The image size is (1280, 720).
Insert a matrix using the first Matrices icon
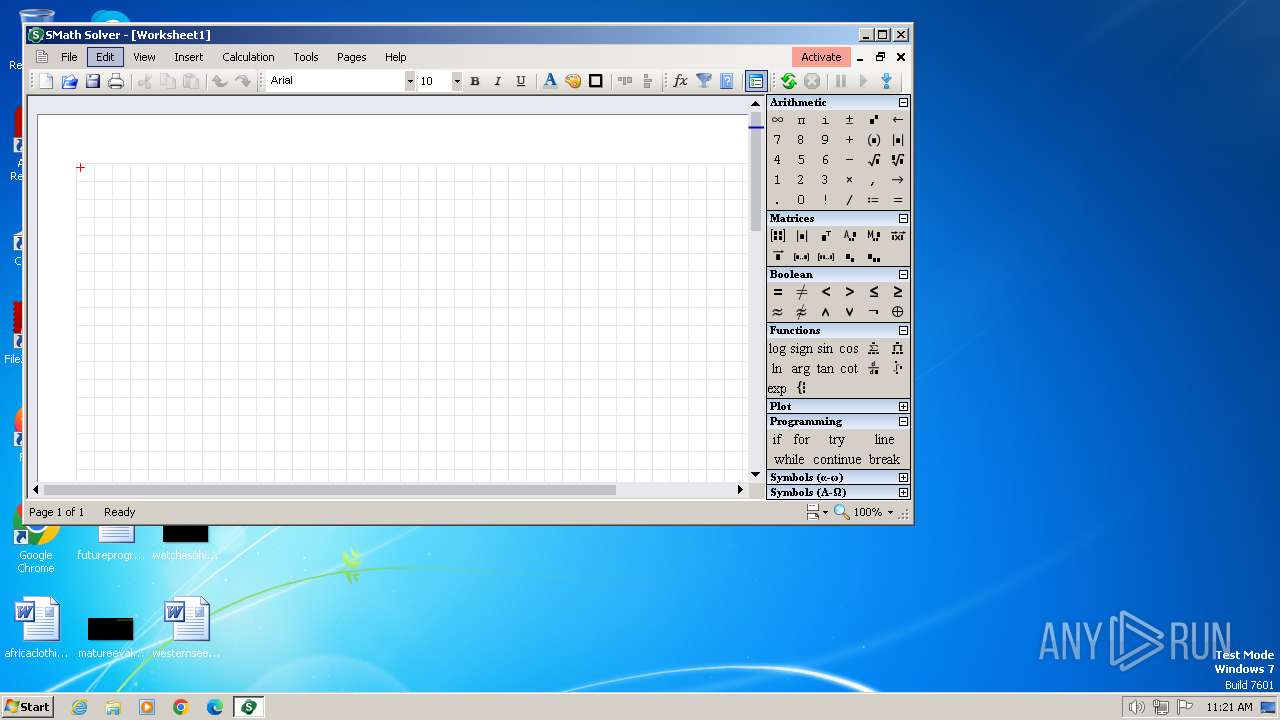[x=777, y=236]
